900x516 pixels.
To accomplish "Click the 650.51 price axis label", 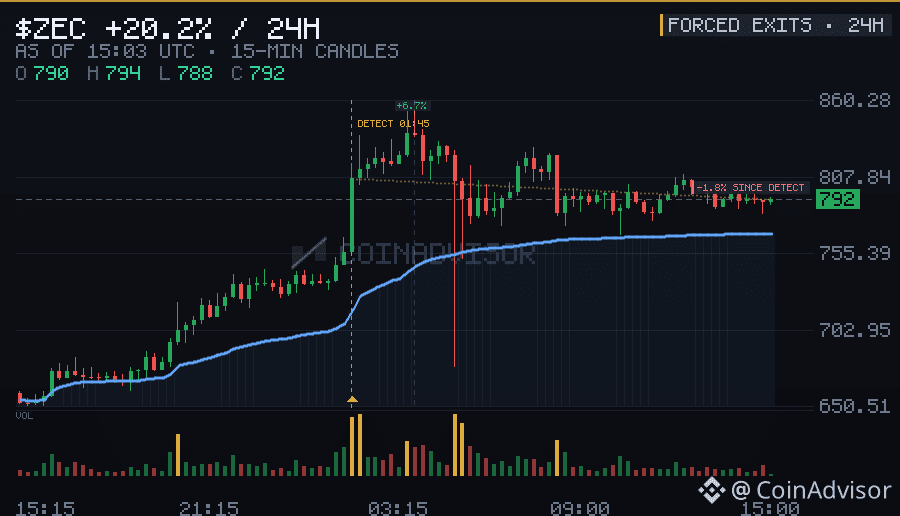I will 855,406.
